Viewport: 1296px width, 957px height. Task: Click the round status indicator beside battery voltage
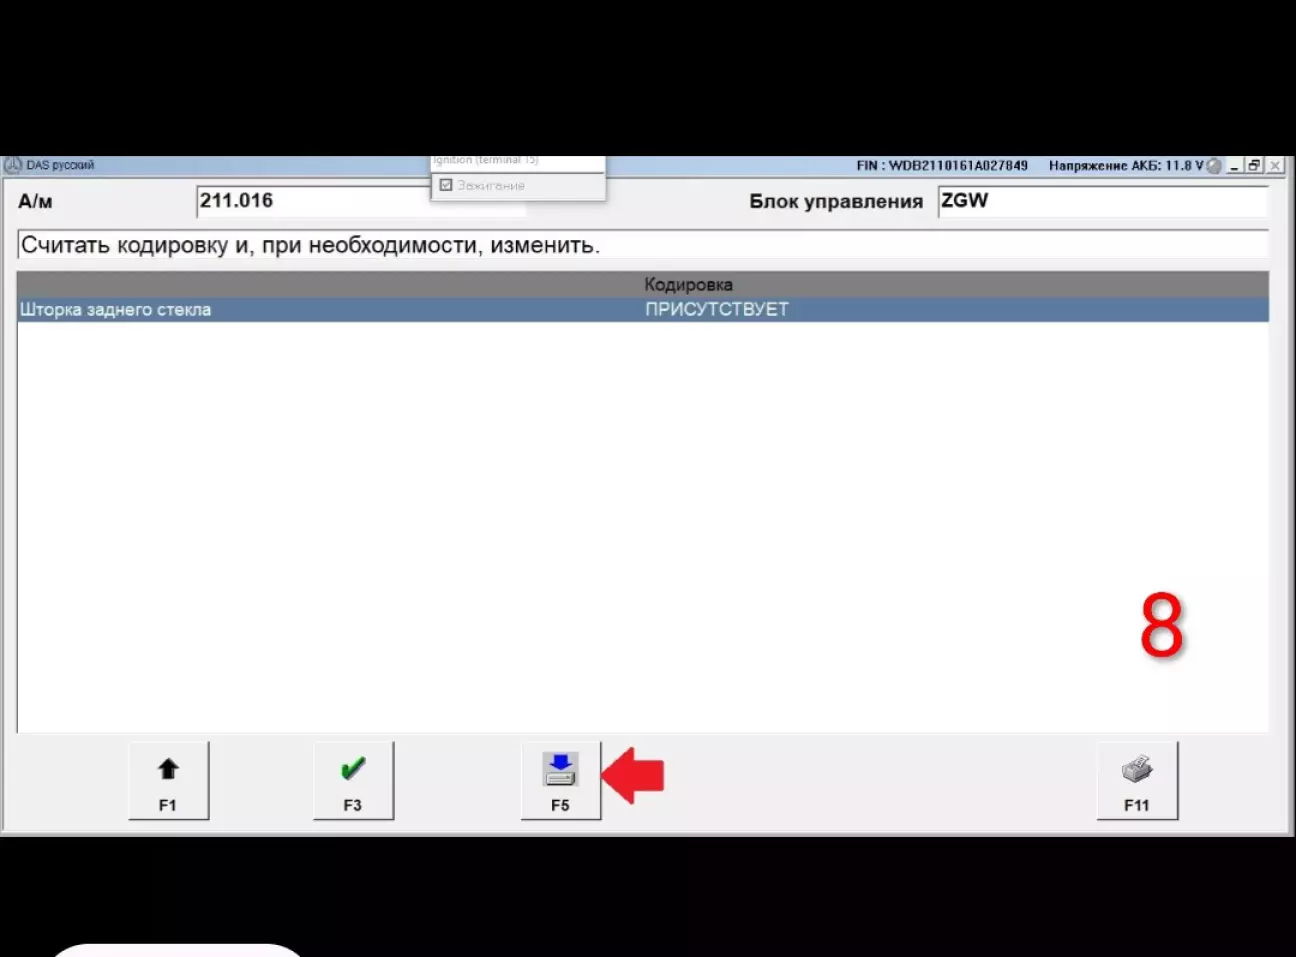1214,166
